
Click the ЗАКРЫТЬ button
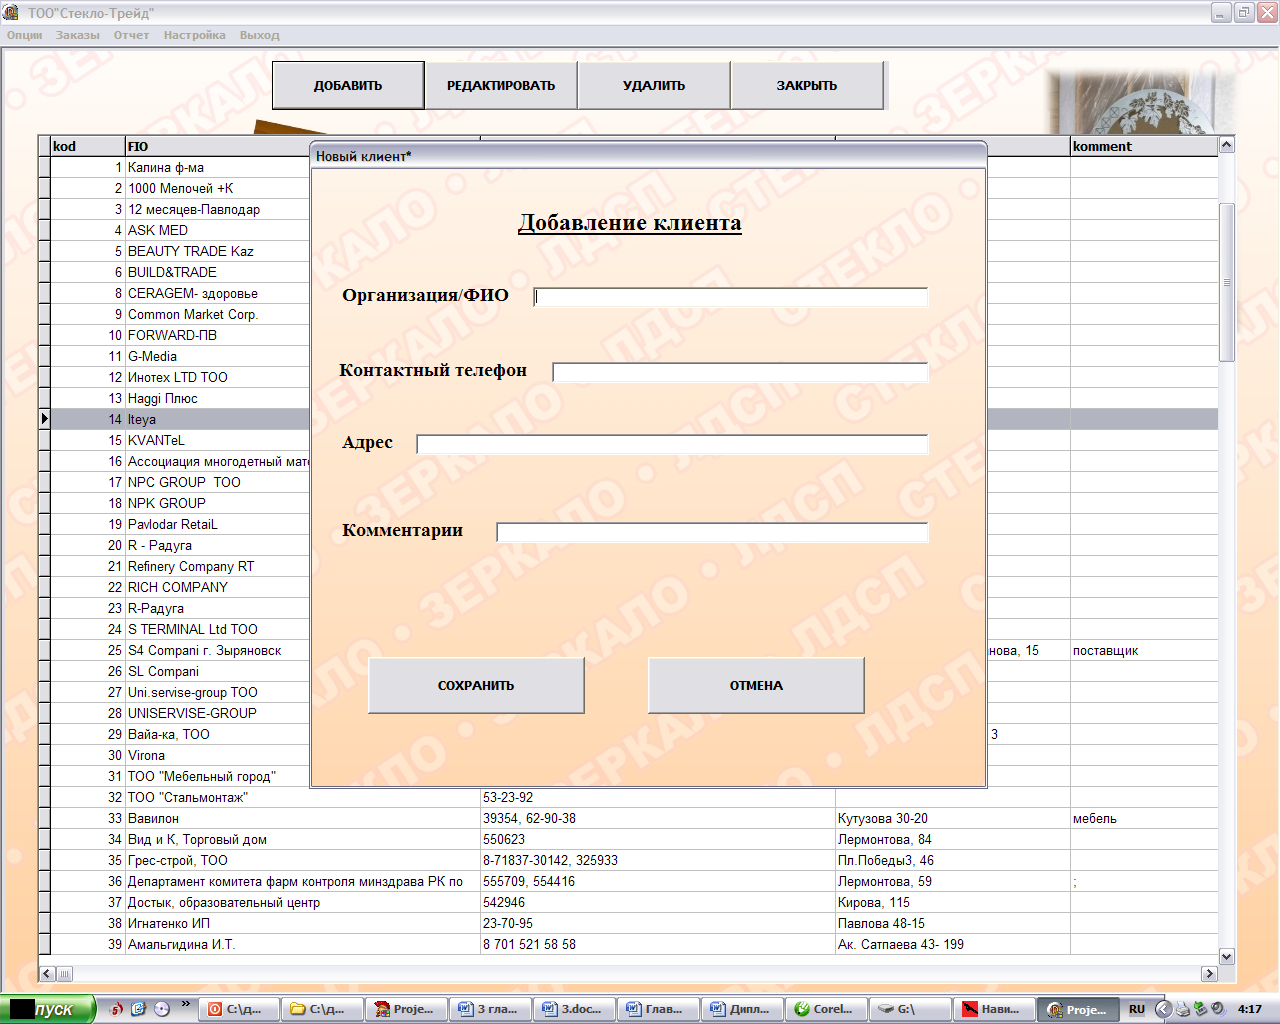807,85
